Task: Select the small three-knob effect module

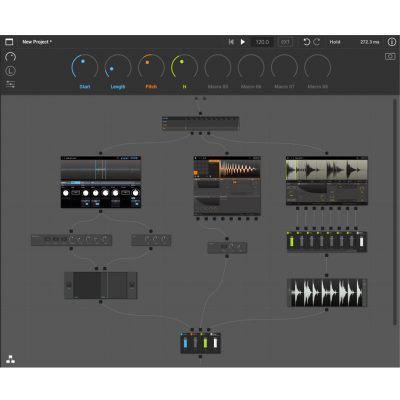Action: click(x=151, y=240)
